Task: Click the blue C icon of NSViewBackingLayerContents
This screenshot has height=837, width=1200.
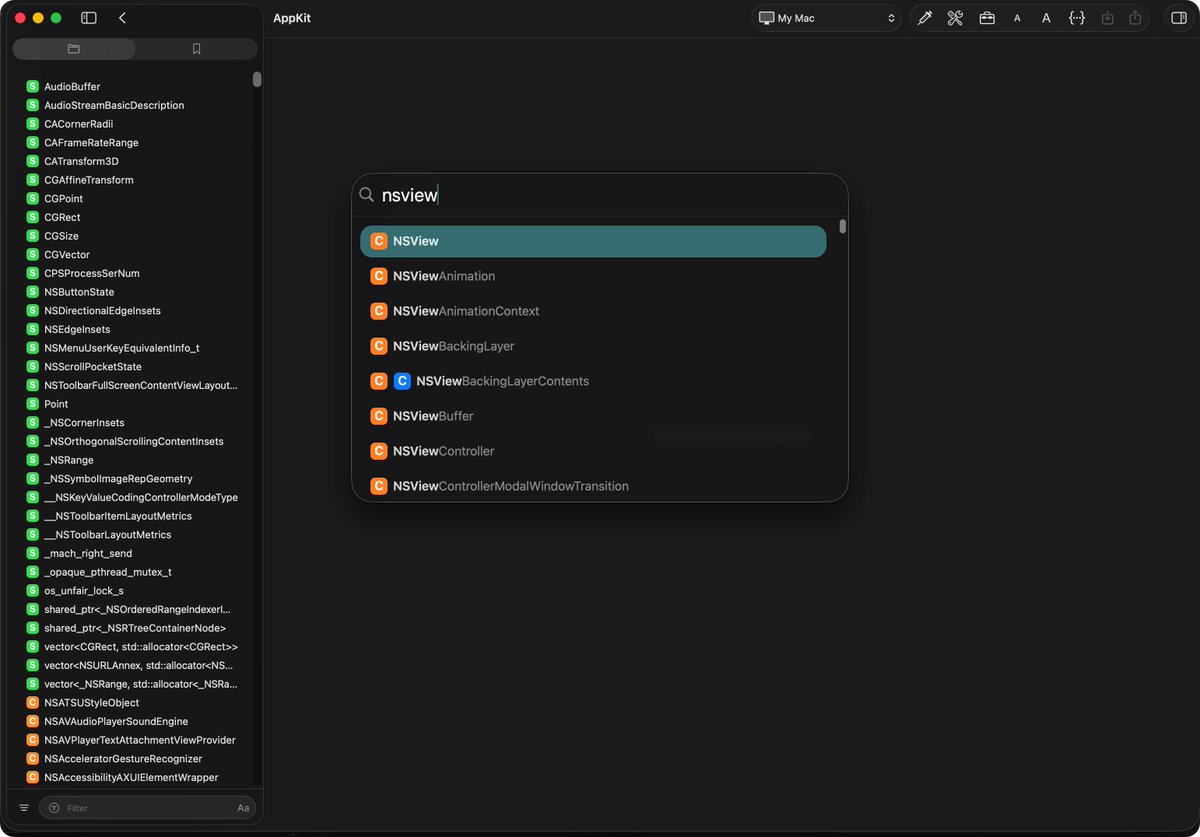Action: [x=402, y=381]
